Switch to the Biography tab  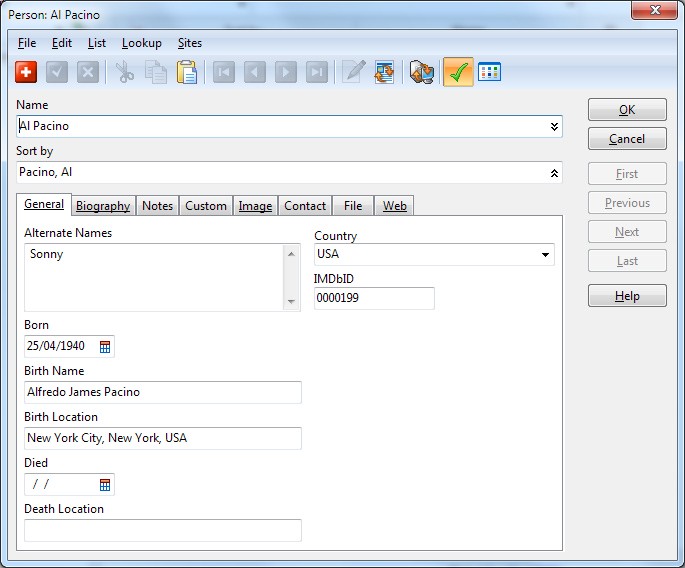pos(103,206)
